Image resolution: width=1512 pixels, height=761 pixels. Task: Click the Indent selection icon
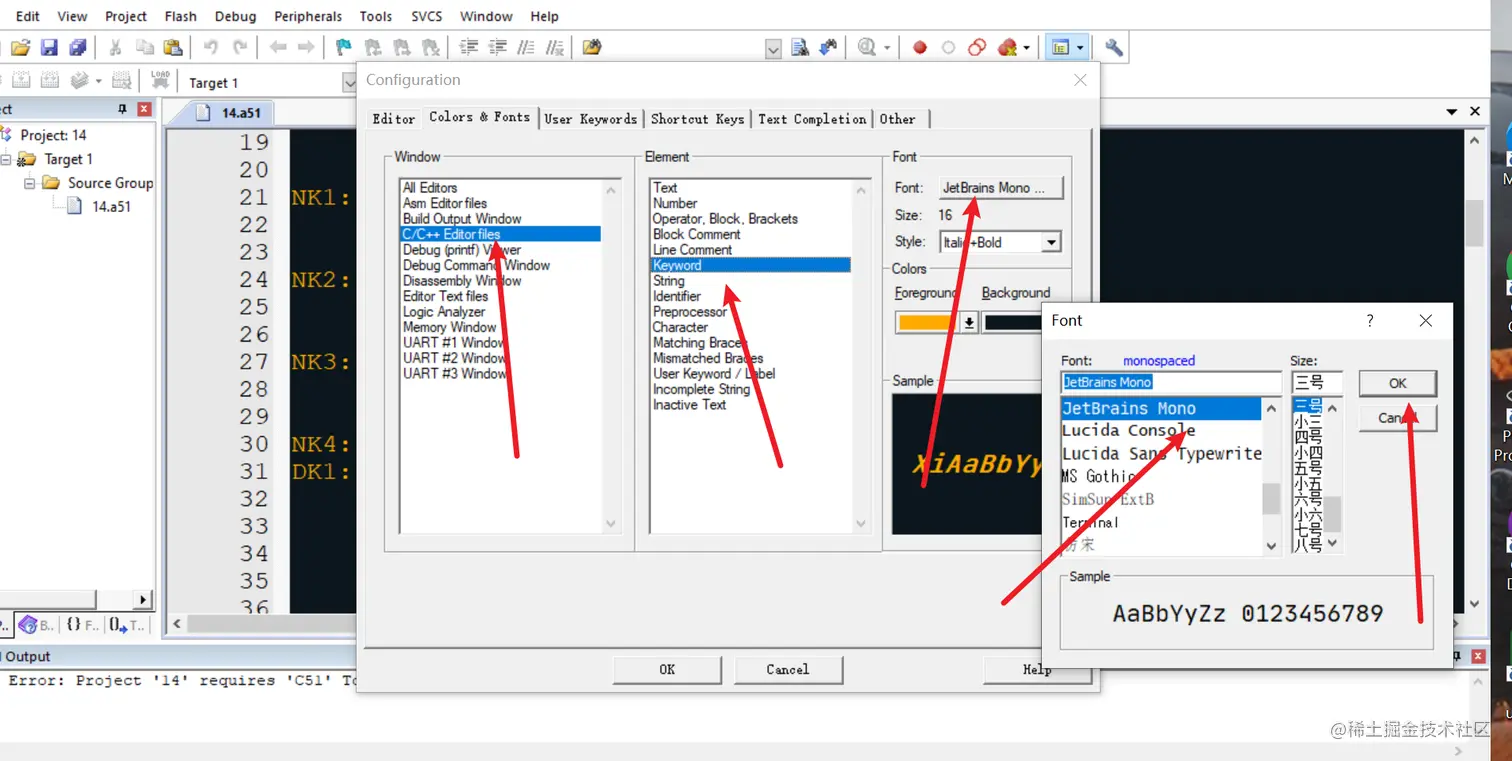tap(468, 47)
